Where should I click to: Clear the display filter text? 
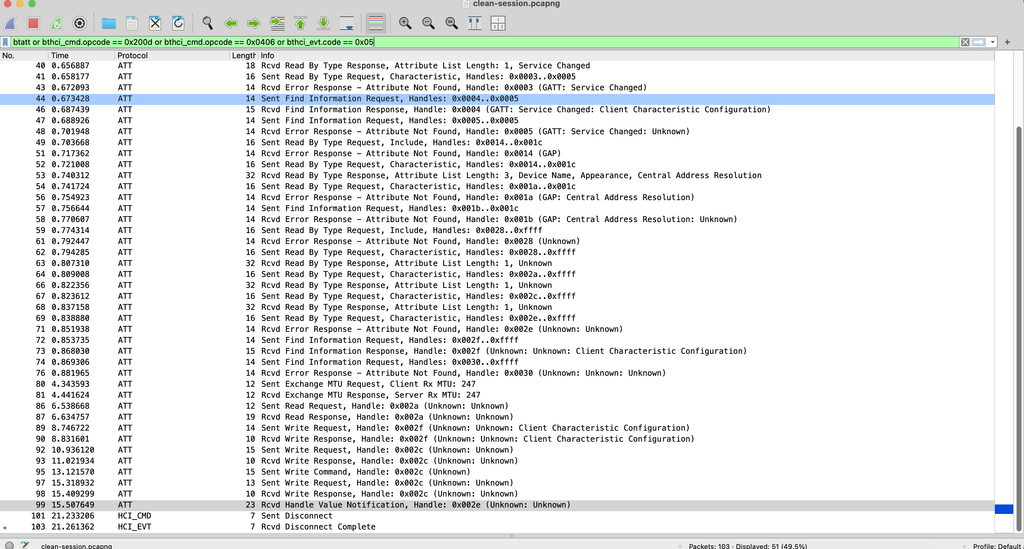click(x=965, y=42)
